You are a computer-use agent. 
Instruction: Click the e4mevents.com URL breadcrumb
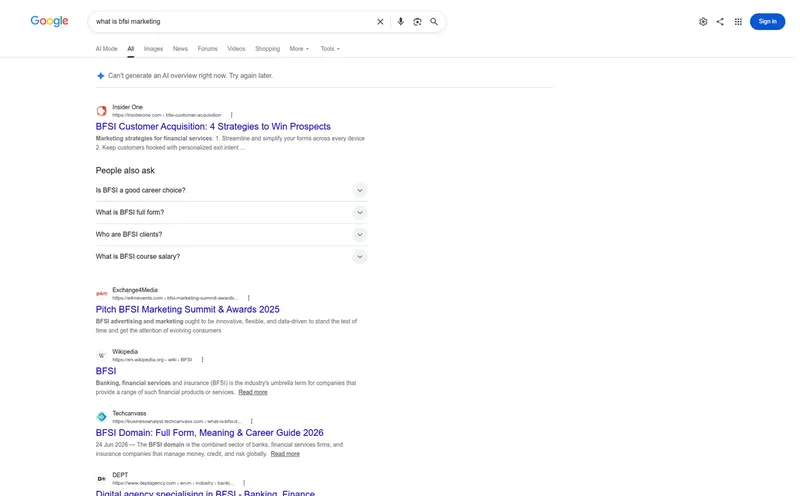[x=175, y=298]
